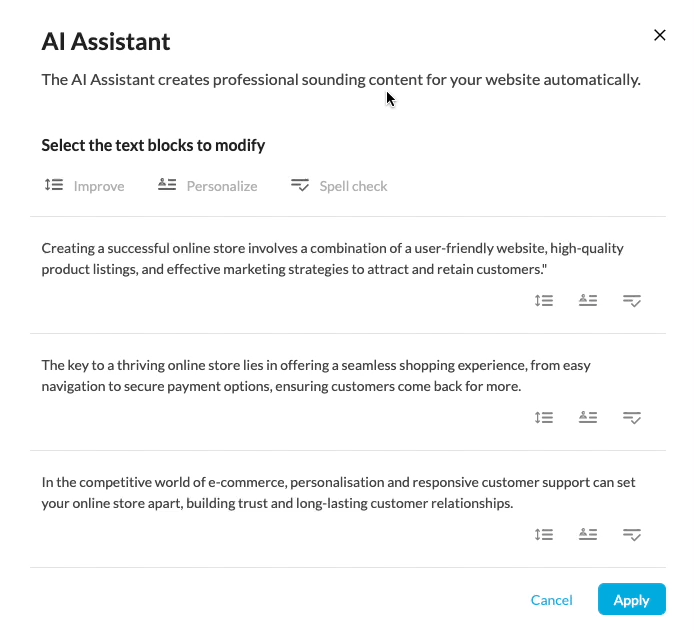Improve the third e-commerce text block
The image size is (694, 632).
pyautogui.click(x=544, y=534)
